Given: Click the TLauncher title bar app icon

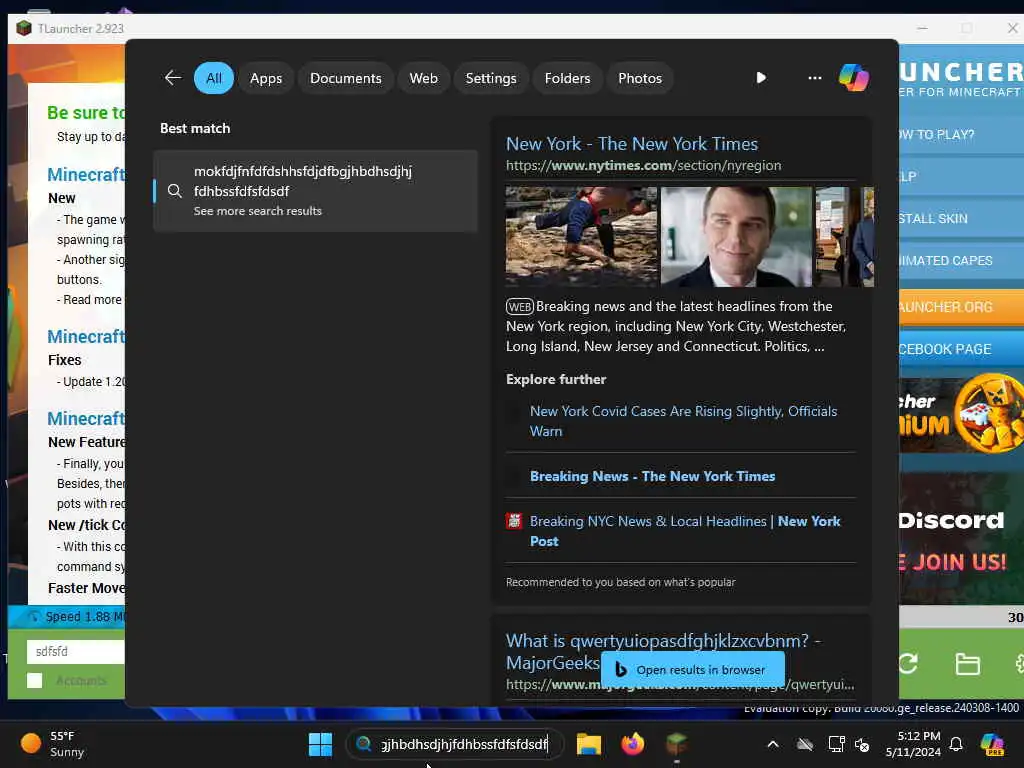Looking at the screenshot, I should (24, 28).
